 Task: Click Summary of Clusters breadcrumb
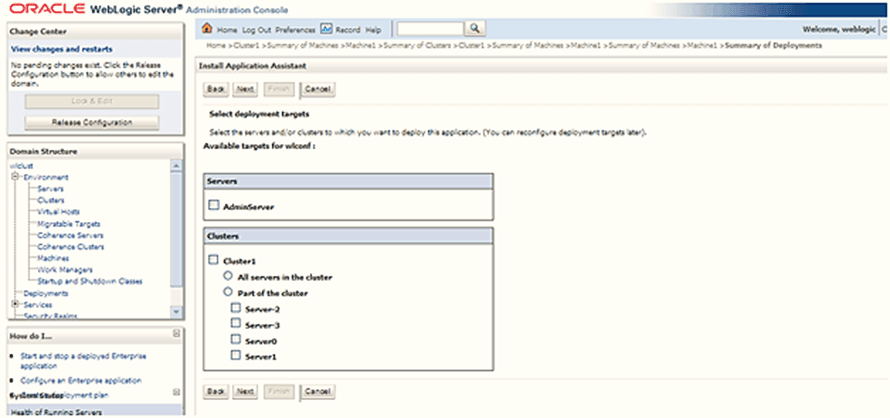[417, 45]
